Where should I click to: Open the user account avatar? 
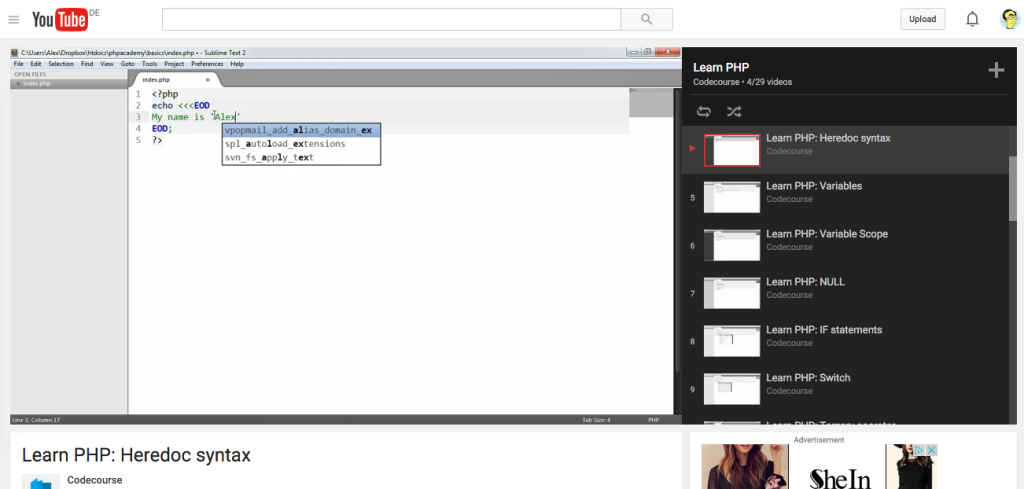1010,19
